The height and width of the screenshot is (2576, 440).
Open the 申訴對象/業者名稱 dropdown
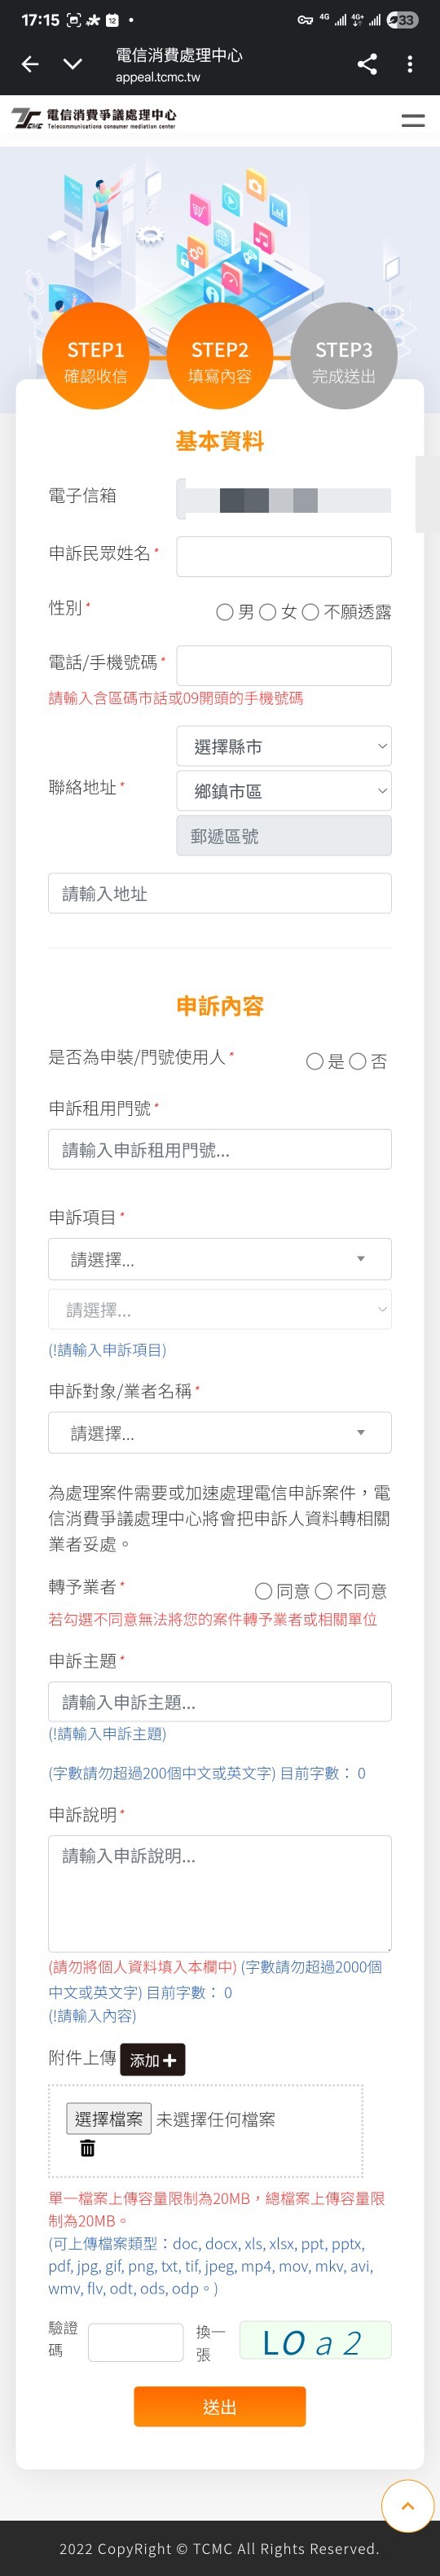[220, 1433]
